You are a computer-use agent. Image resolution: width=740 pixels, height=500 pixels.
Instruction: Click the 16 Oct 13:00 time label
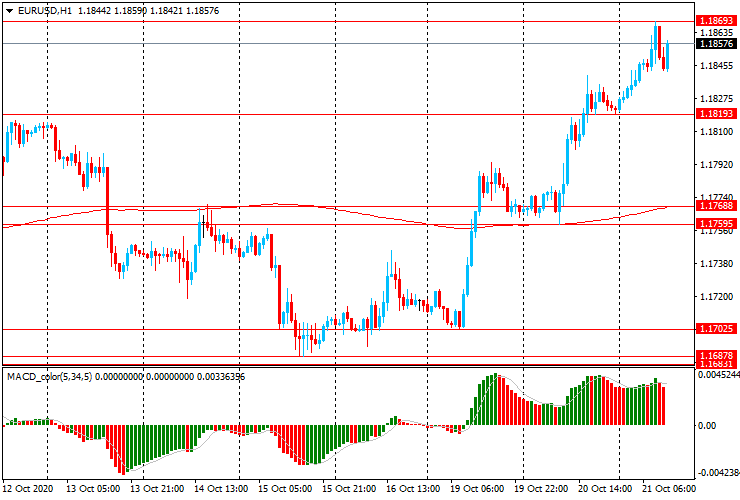click(x=413, y=489)
